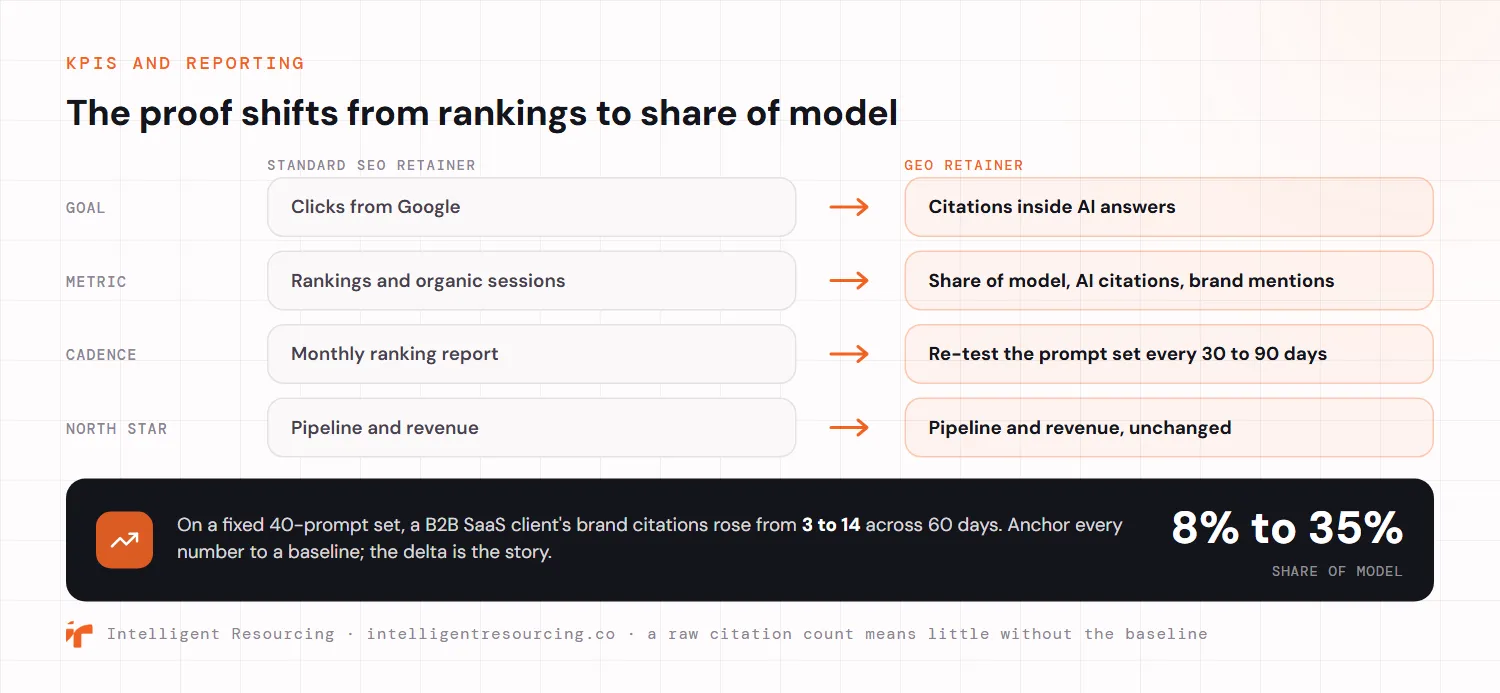Select 'Re-test the prompt set every 30 to 90 days' card
This screenshot has width=1500, height=693.
click(x=1169, y=354)
